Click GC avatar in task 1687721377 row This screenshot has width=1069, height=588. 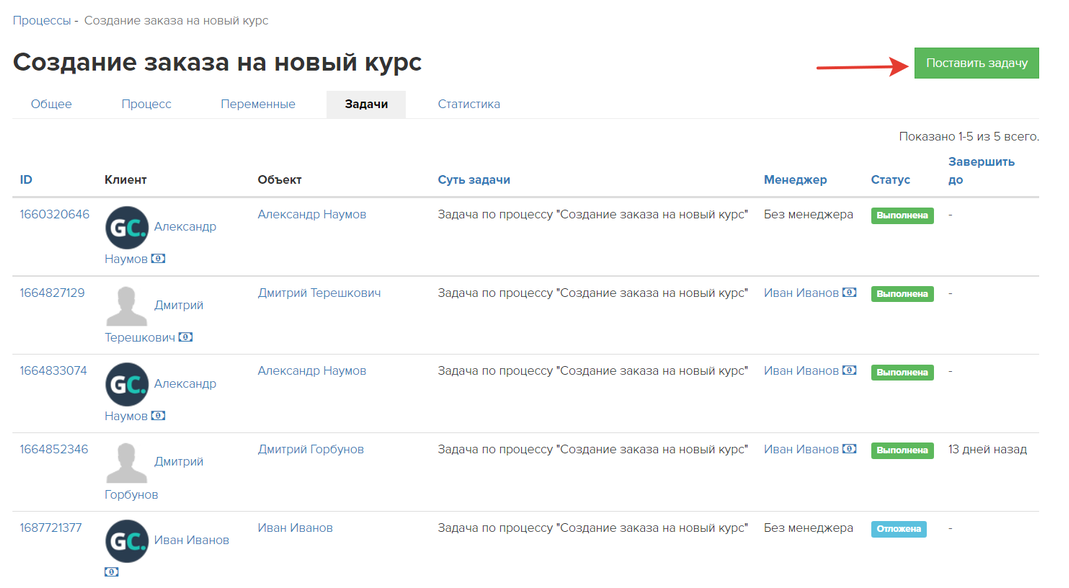pos(127,541)
